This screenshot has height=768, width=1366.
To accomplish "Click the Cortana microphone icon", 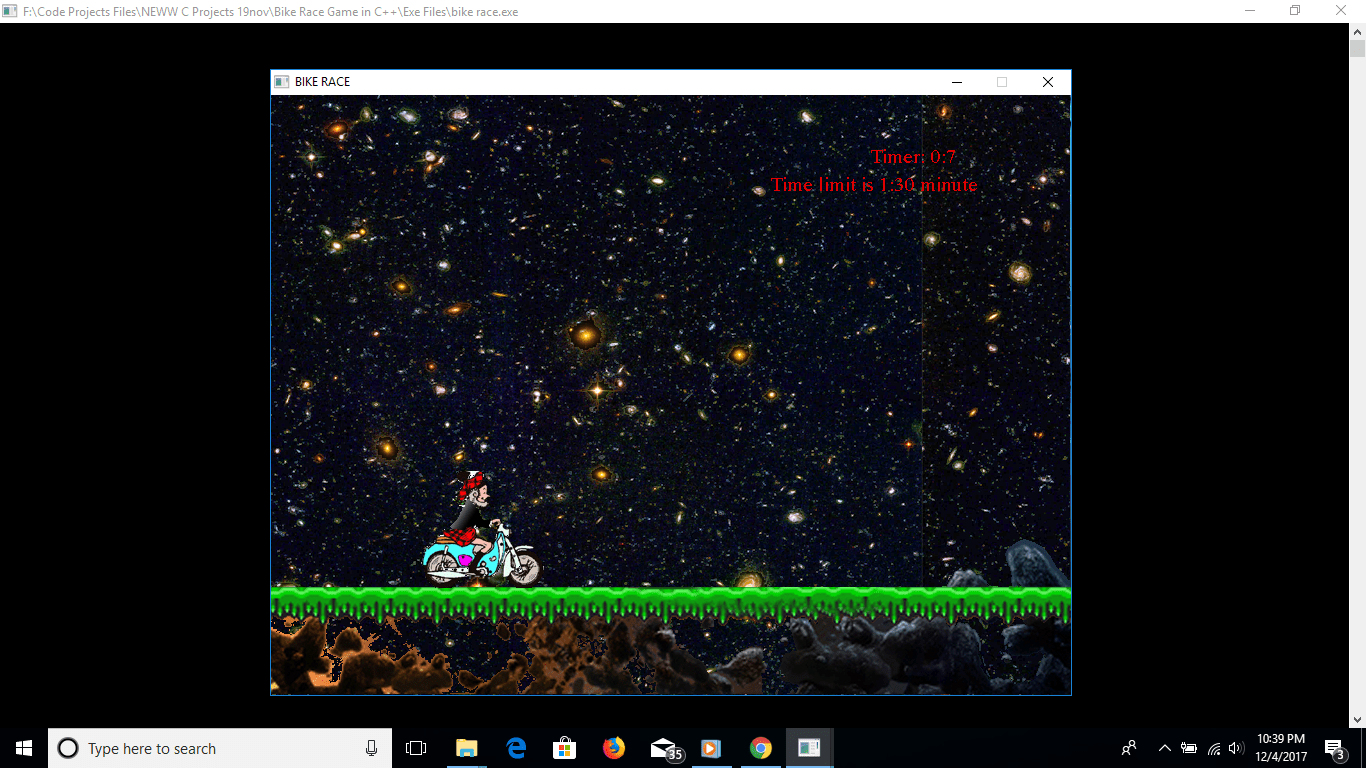I will pos(371,748).
